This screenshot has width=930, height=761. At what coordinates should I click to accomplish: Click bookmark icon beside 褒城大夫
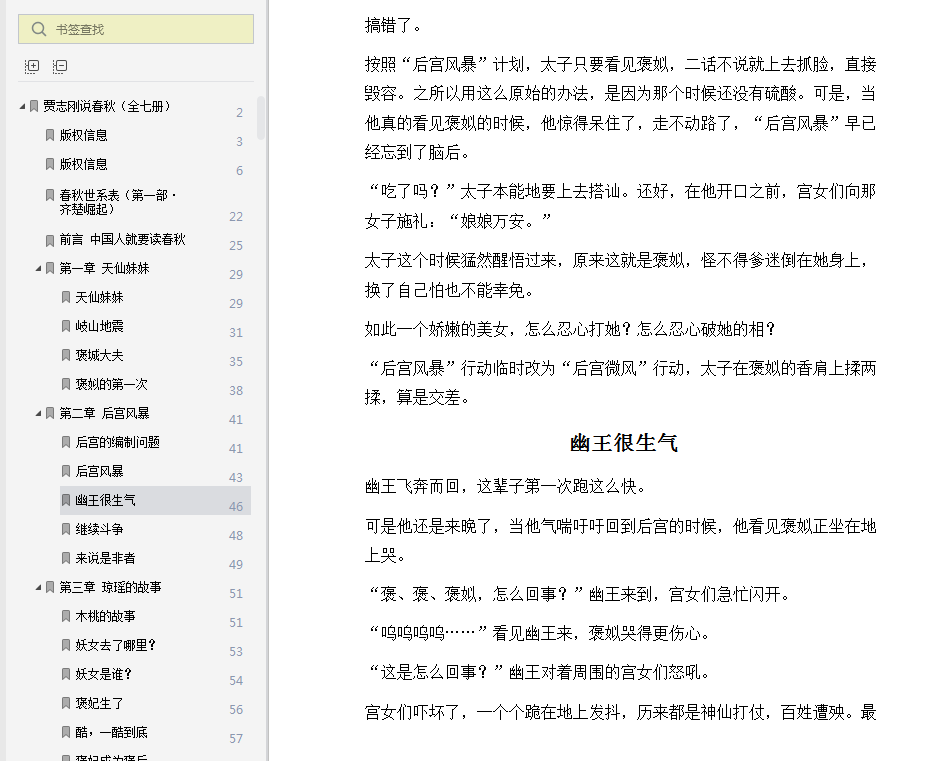coord(66,355)
